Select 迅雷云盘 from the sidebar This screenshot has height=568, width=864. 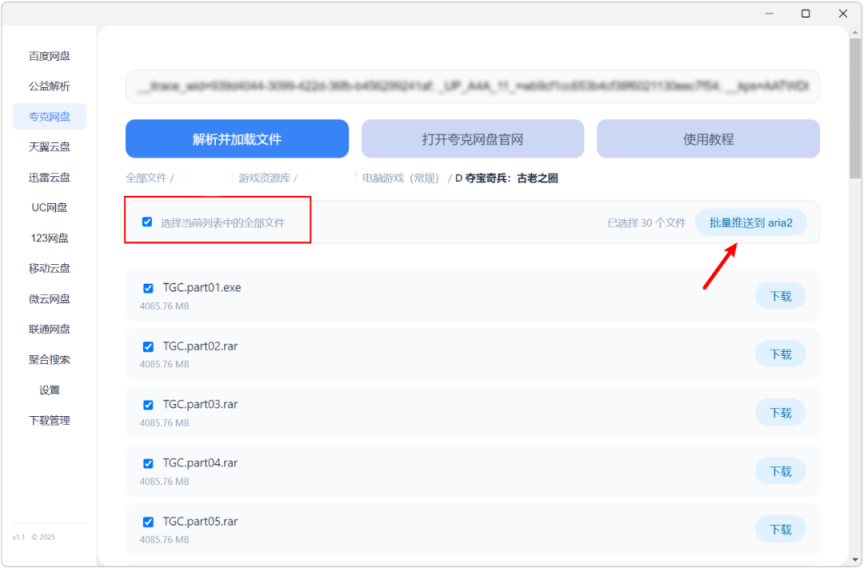(49, 177)
